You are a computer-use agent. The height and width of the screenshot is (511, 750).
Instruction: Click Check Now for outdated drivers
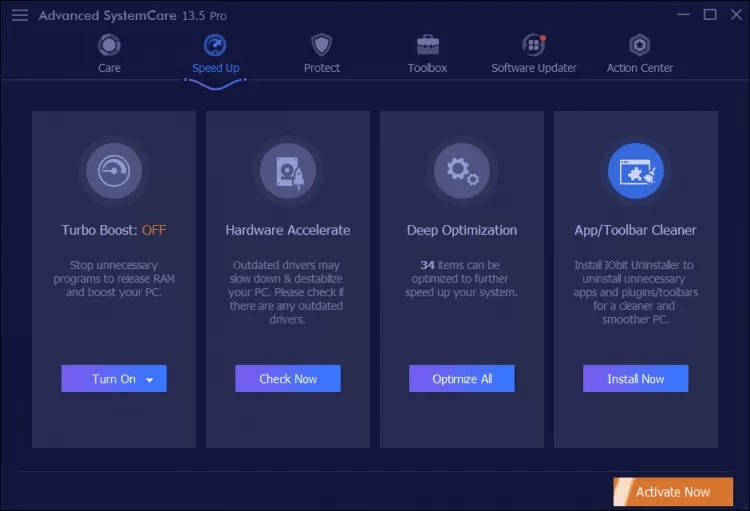(288, 378)
